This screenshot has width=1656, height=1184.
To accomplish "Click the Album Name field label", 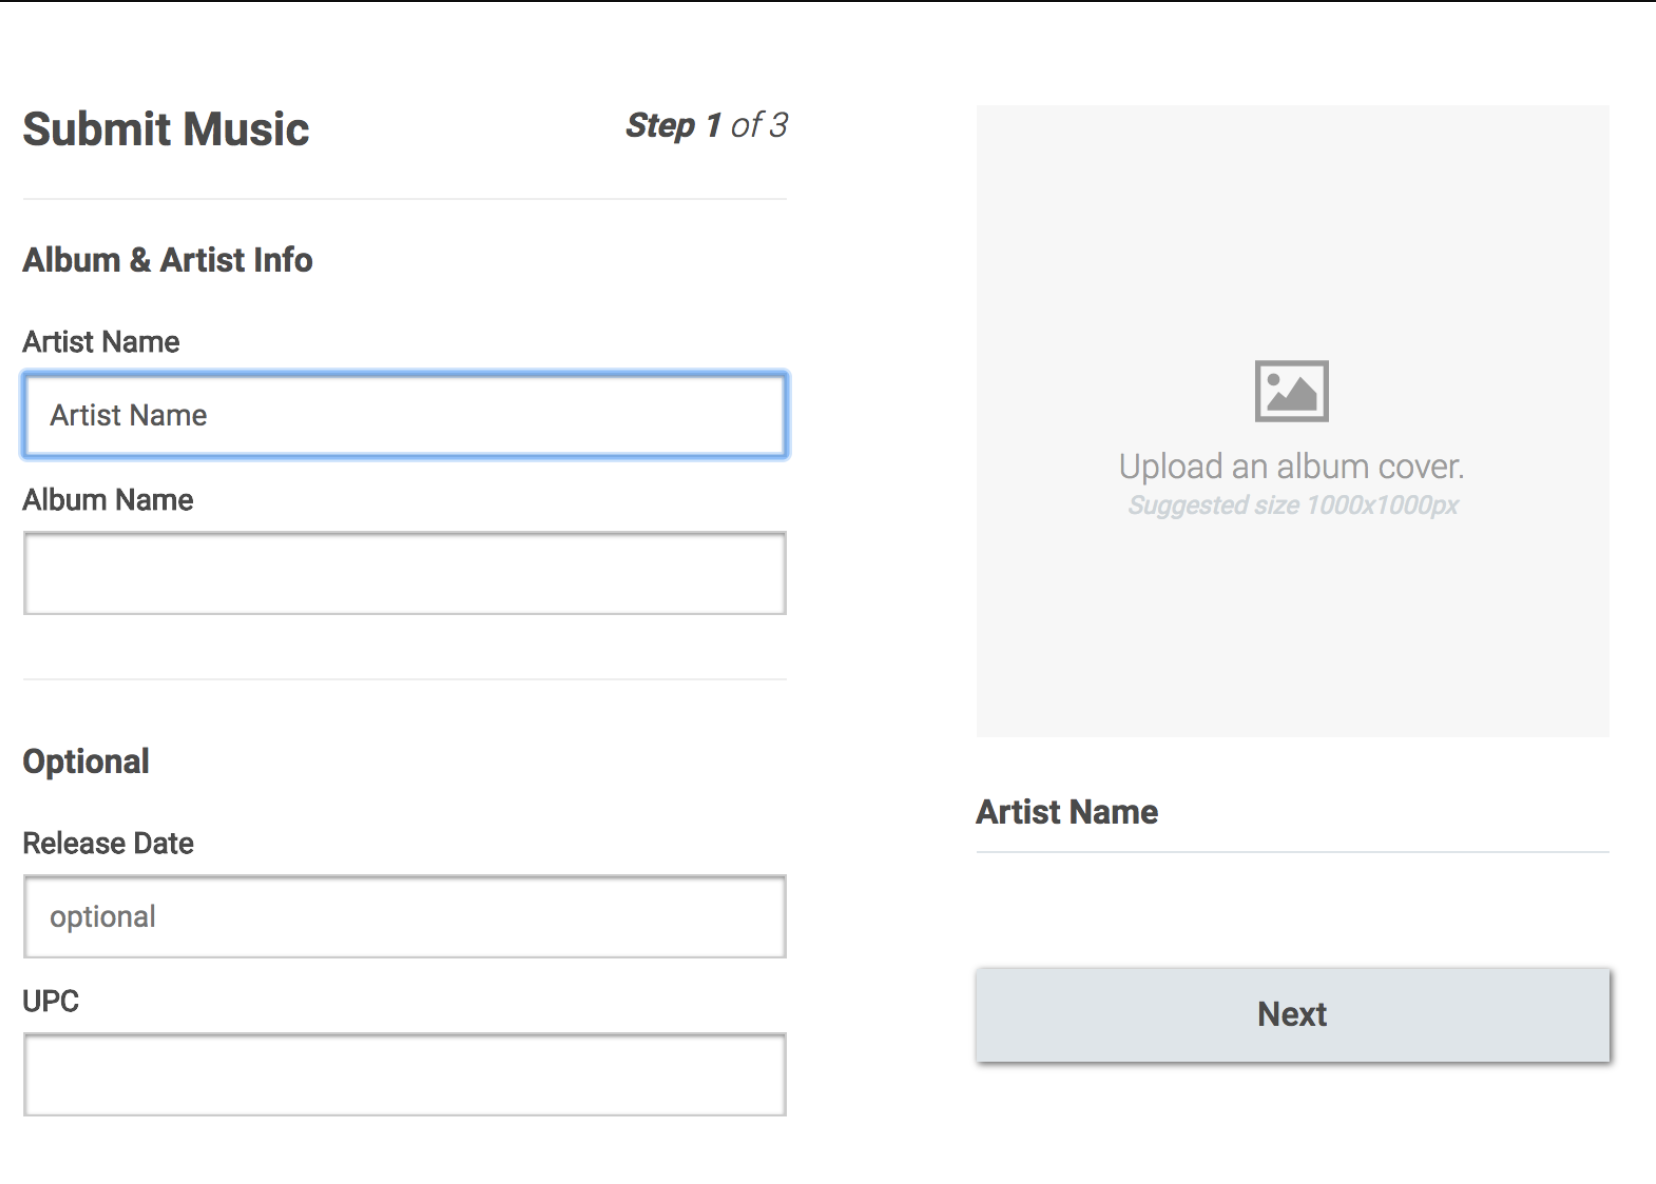I will [x=108, y=500].
